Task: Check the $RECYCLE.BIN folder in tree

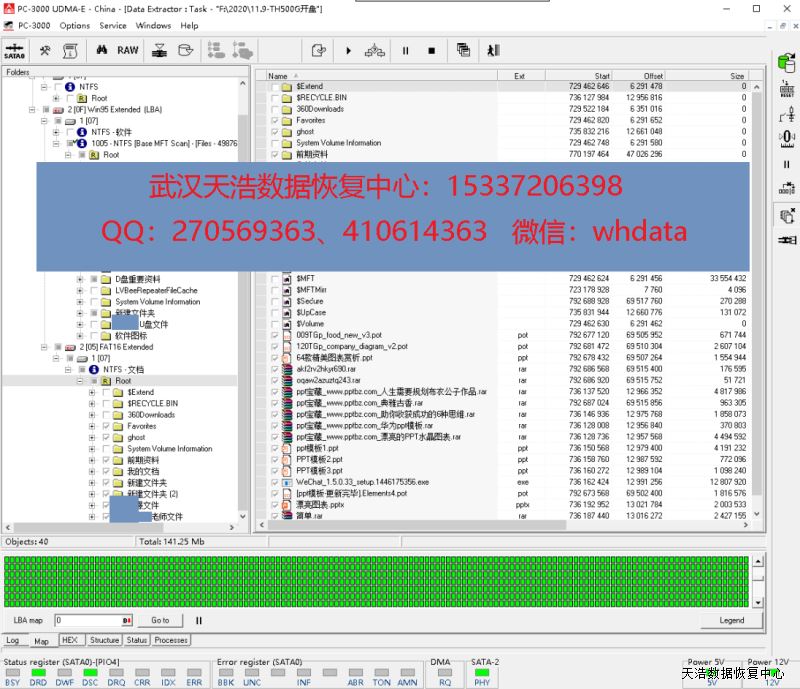Action: 106,403
